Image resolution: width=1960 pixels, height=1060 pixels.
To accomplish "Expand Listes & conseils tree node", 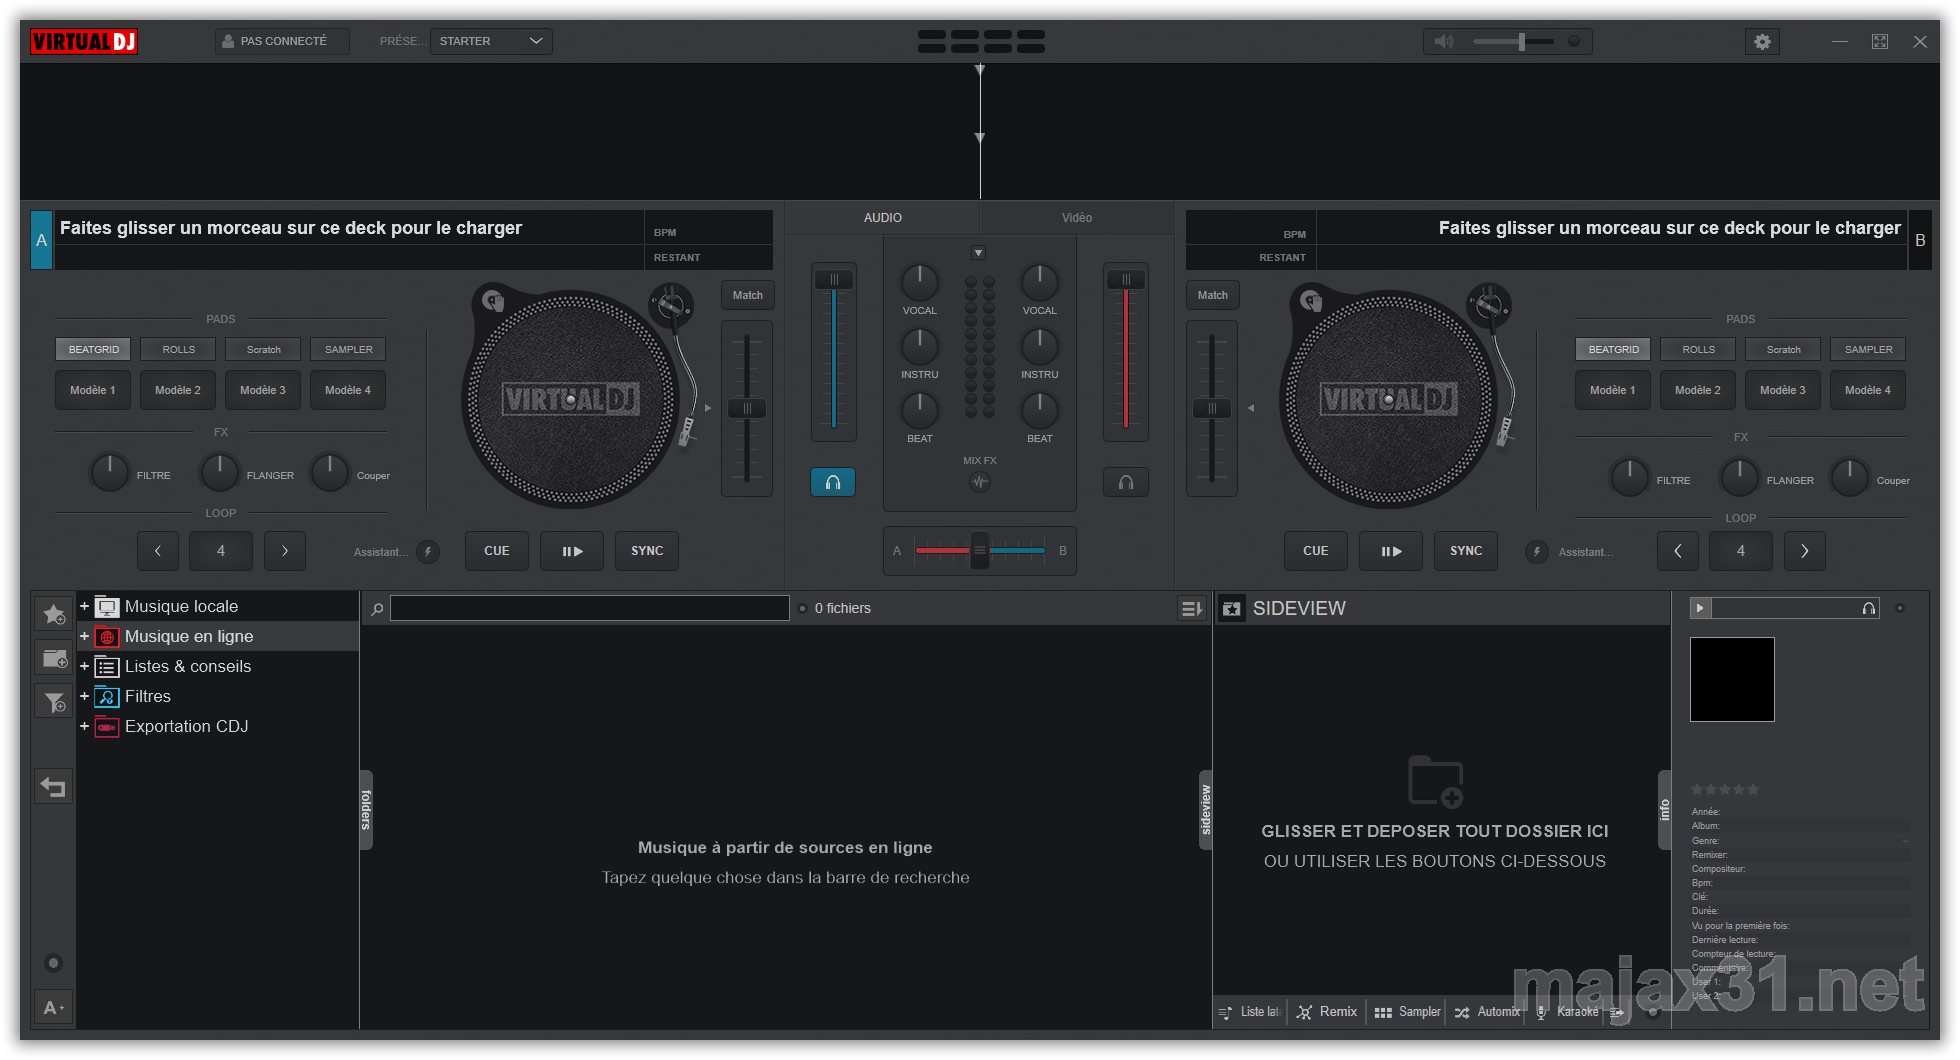I will tap(85, 666).
